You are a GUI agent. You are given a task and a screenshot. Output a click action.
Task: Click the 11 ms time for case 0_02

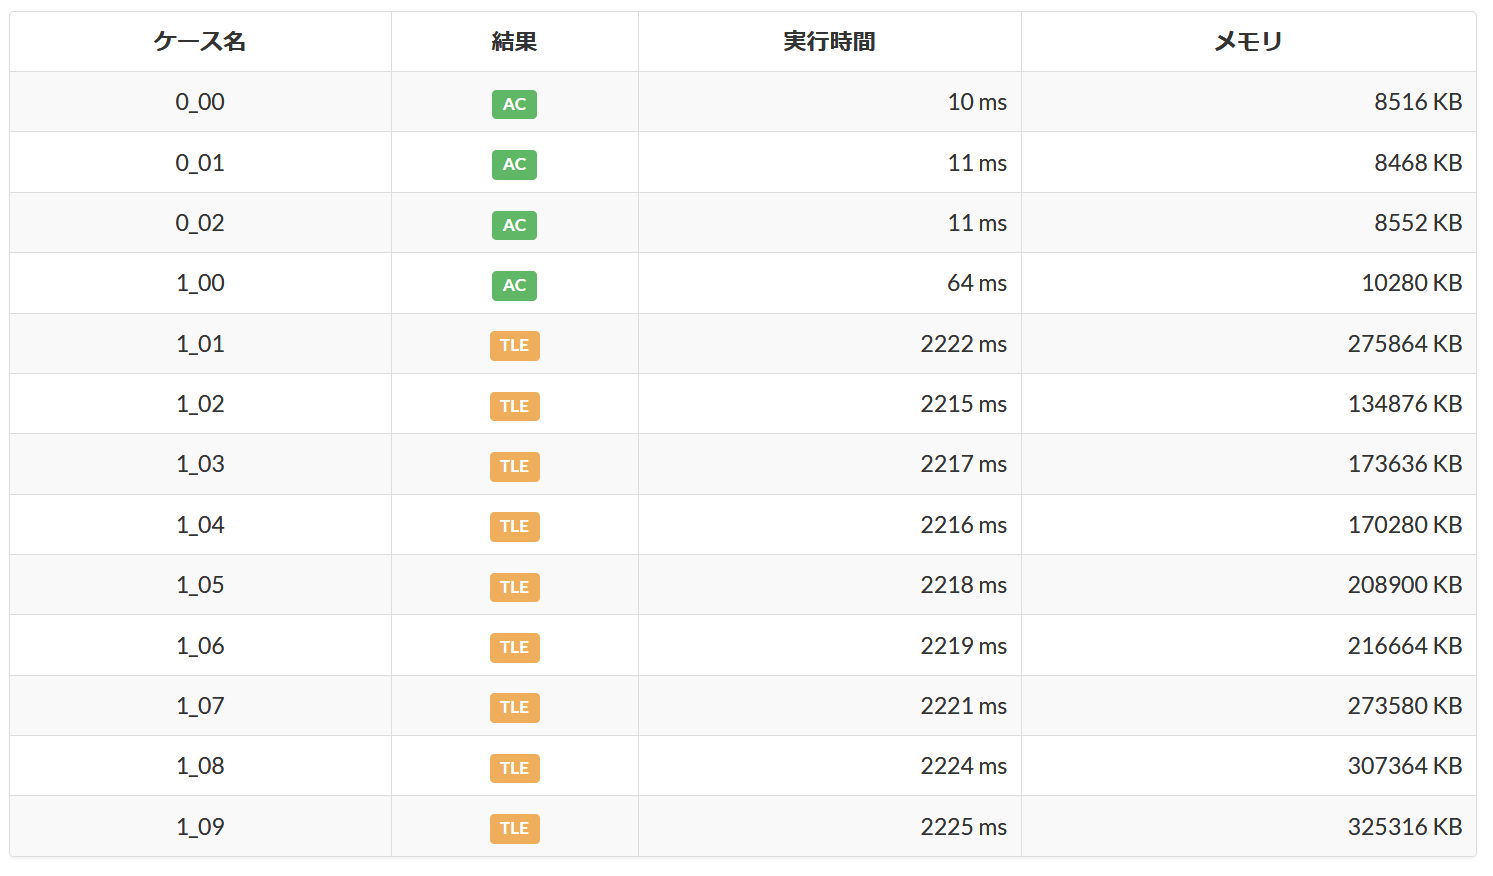click(x=977, y=223)
